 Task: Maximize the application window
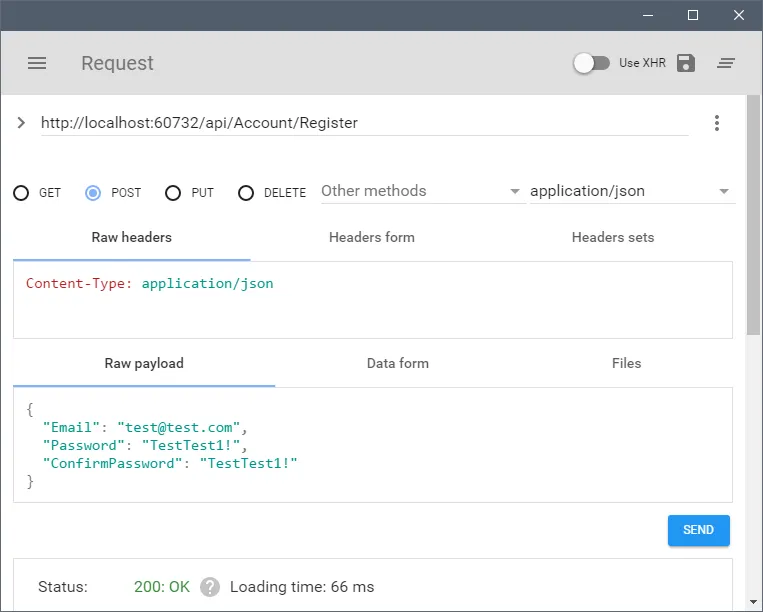[693, 16]
